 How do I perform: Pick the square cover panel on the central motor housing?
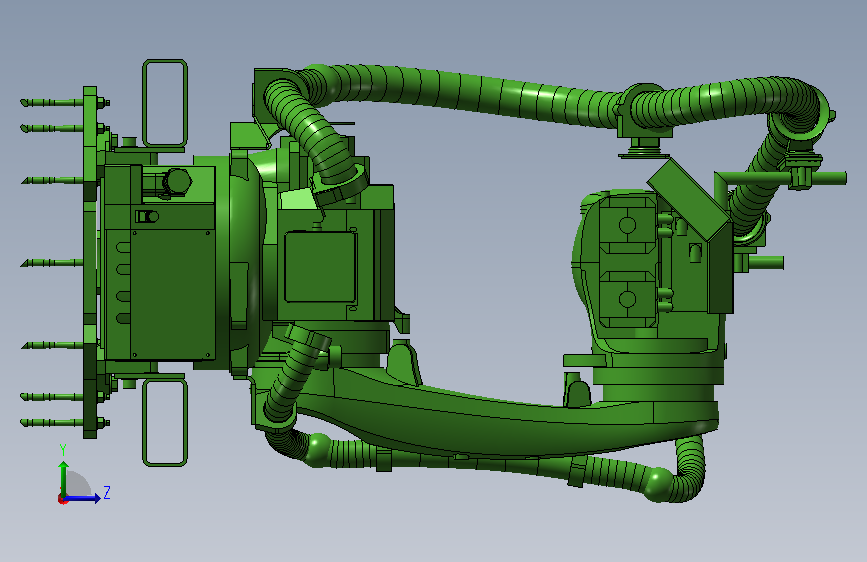(x=320, y=267)
